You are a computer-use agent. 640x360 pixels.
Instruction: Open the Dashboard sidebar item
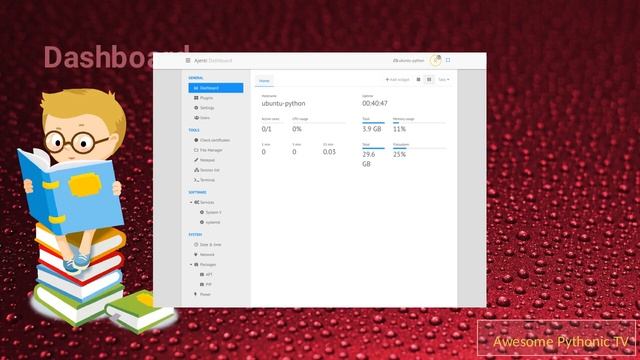216,88
